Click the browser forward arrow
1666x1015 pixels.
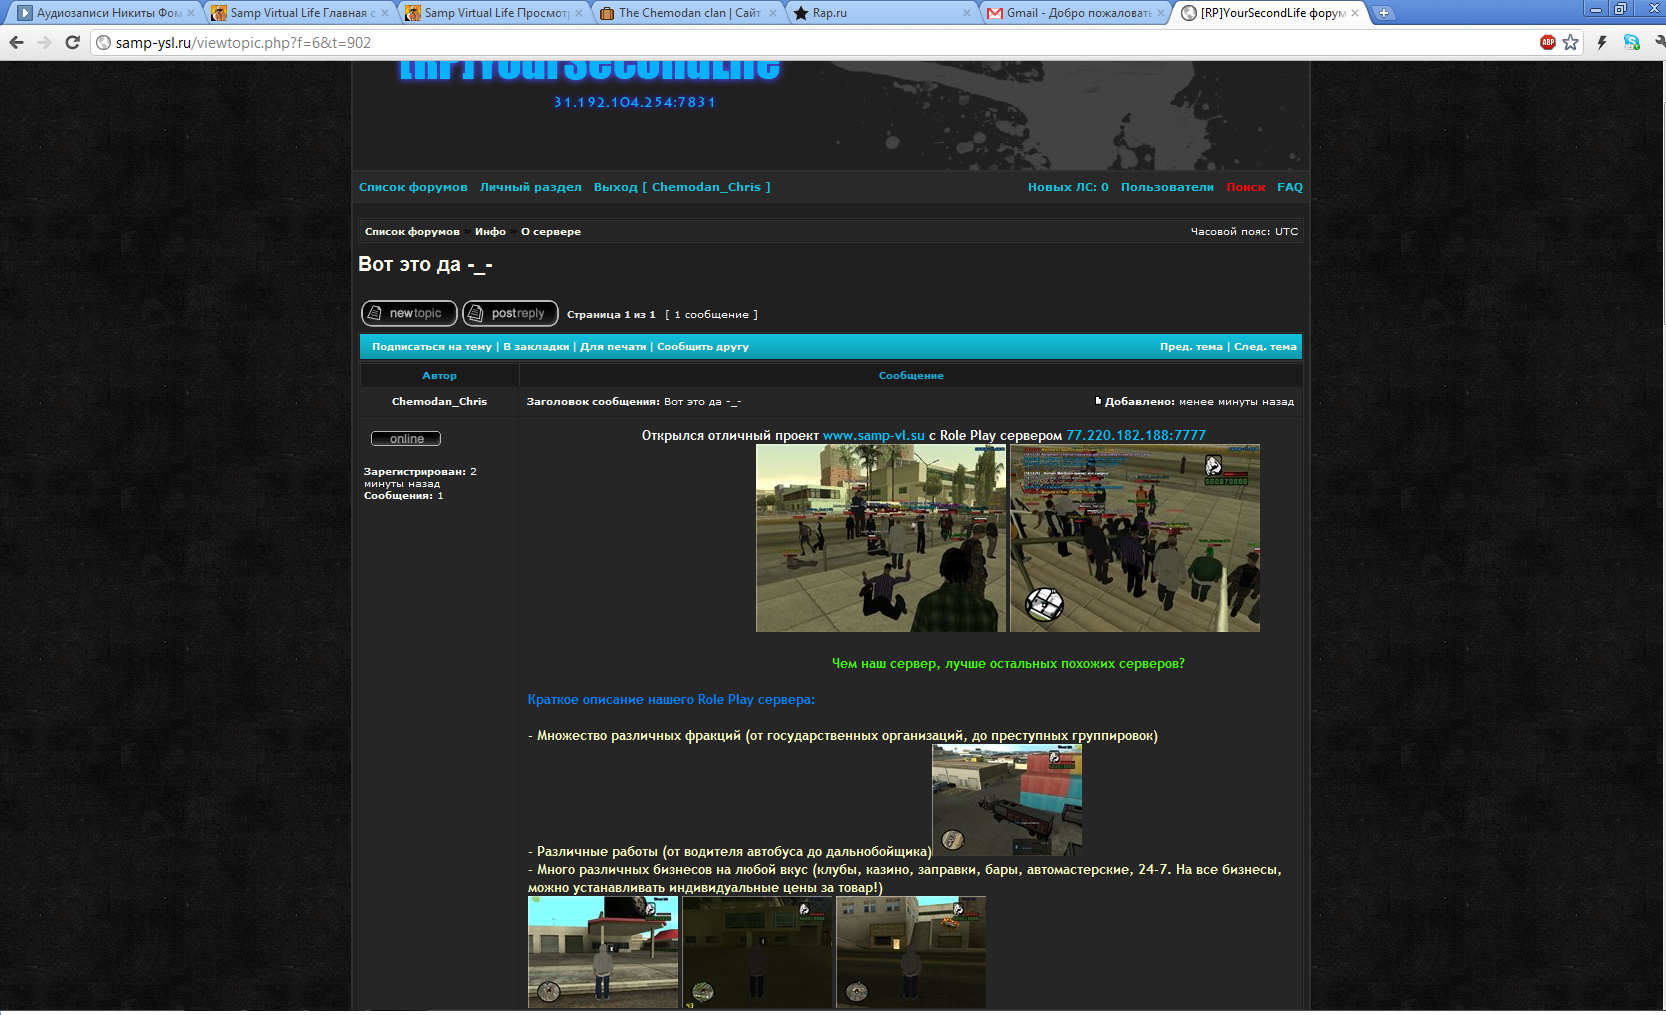coord(44,42)
